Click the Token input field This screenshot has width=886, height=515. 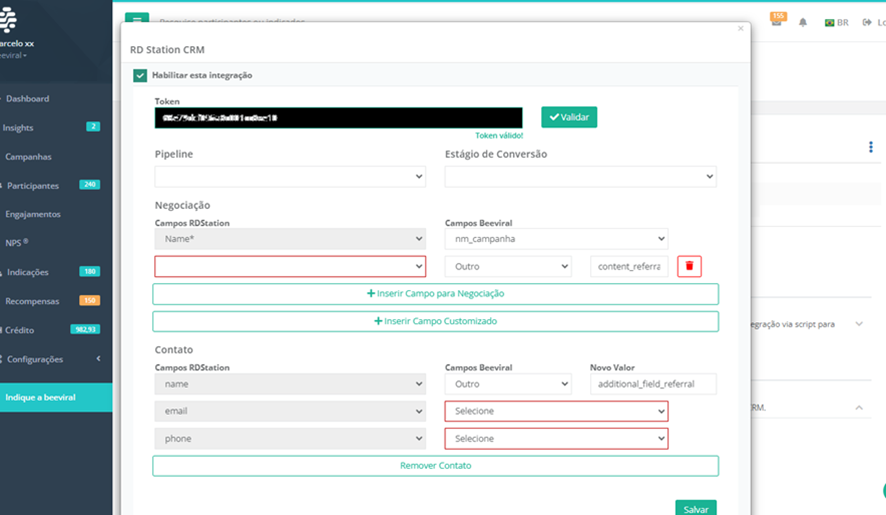(x=338, y=118)
